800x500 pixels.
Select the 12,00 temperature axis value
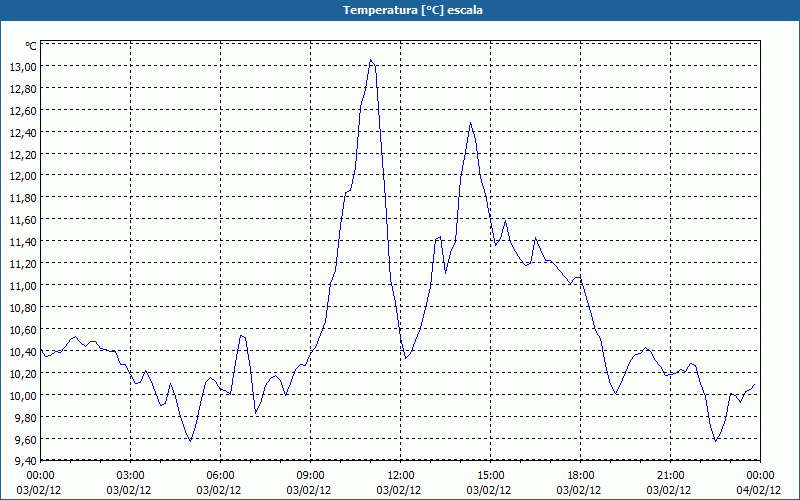(x=22, y=176)
